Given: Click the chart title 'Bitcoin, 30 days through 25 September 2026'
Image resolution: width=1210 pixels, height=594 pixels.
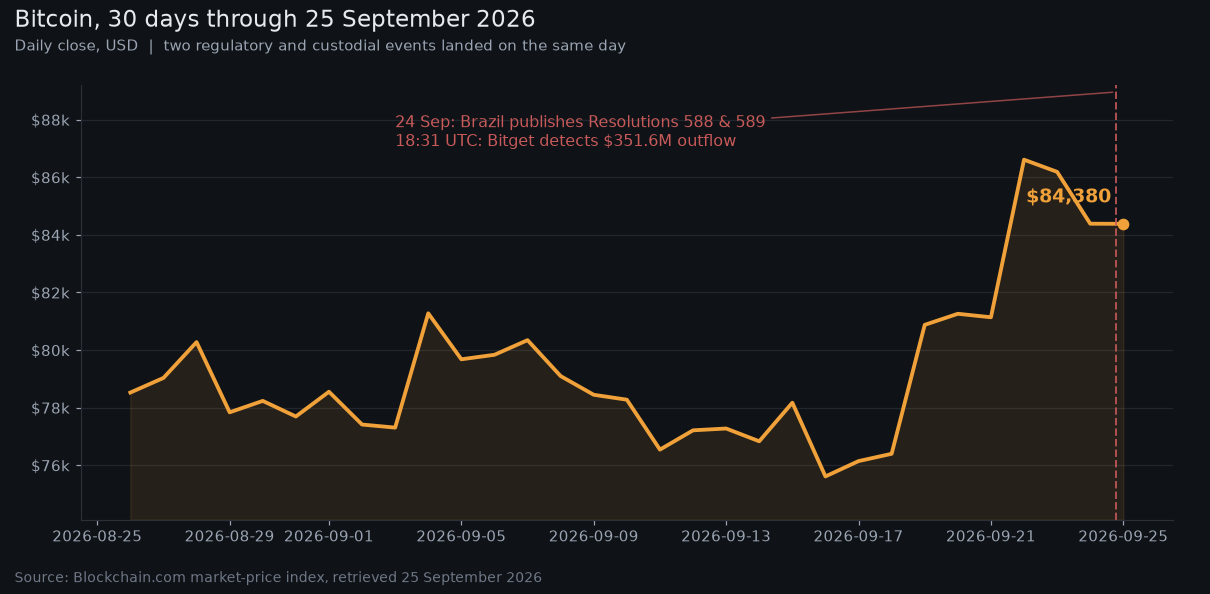Looking at the screenshot, I should point(275,19).
